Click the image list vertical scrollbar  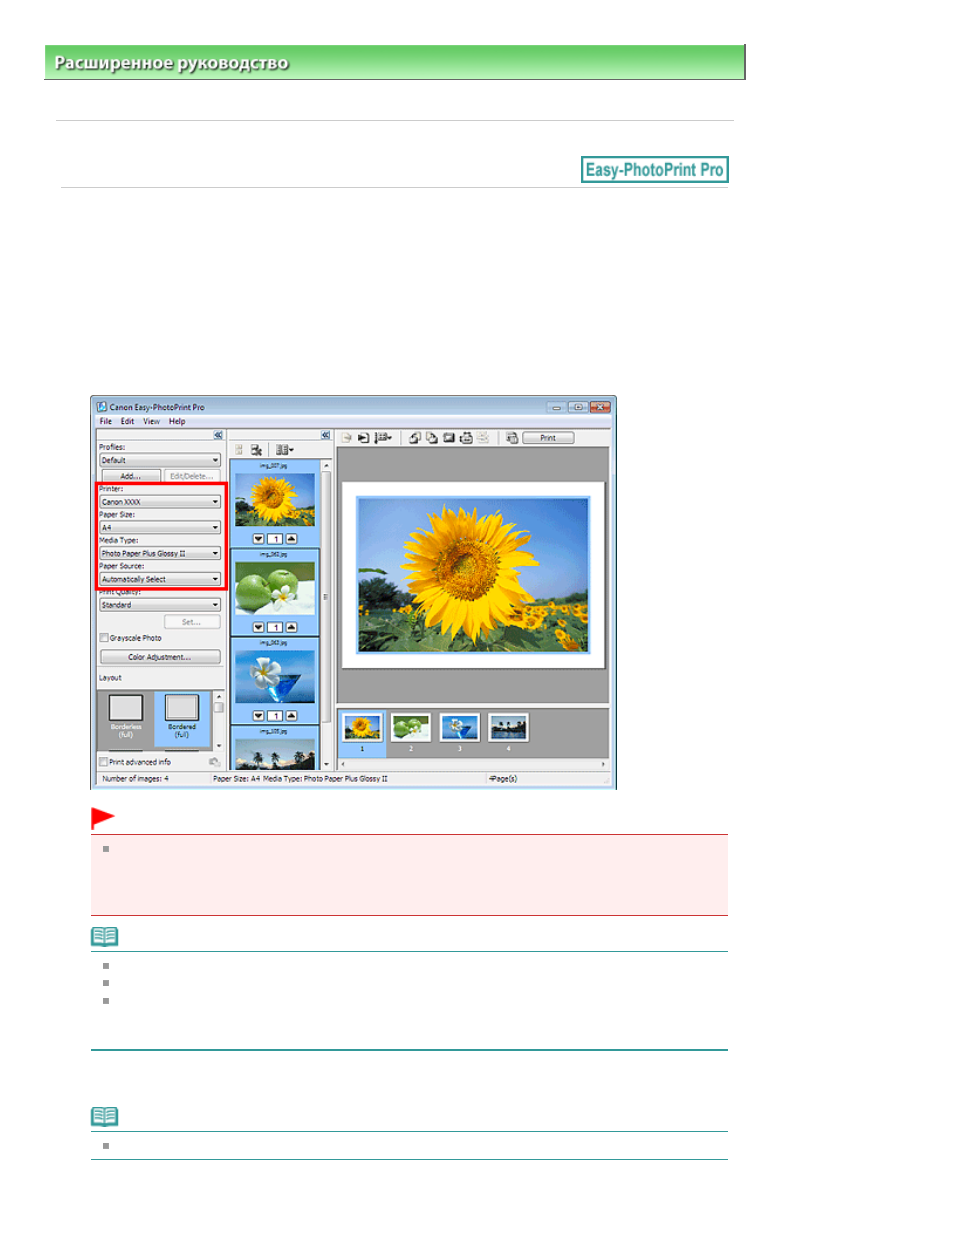(325, 614)
